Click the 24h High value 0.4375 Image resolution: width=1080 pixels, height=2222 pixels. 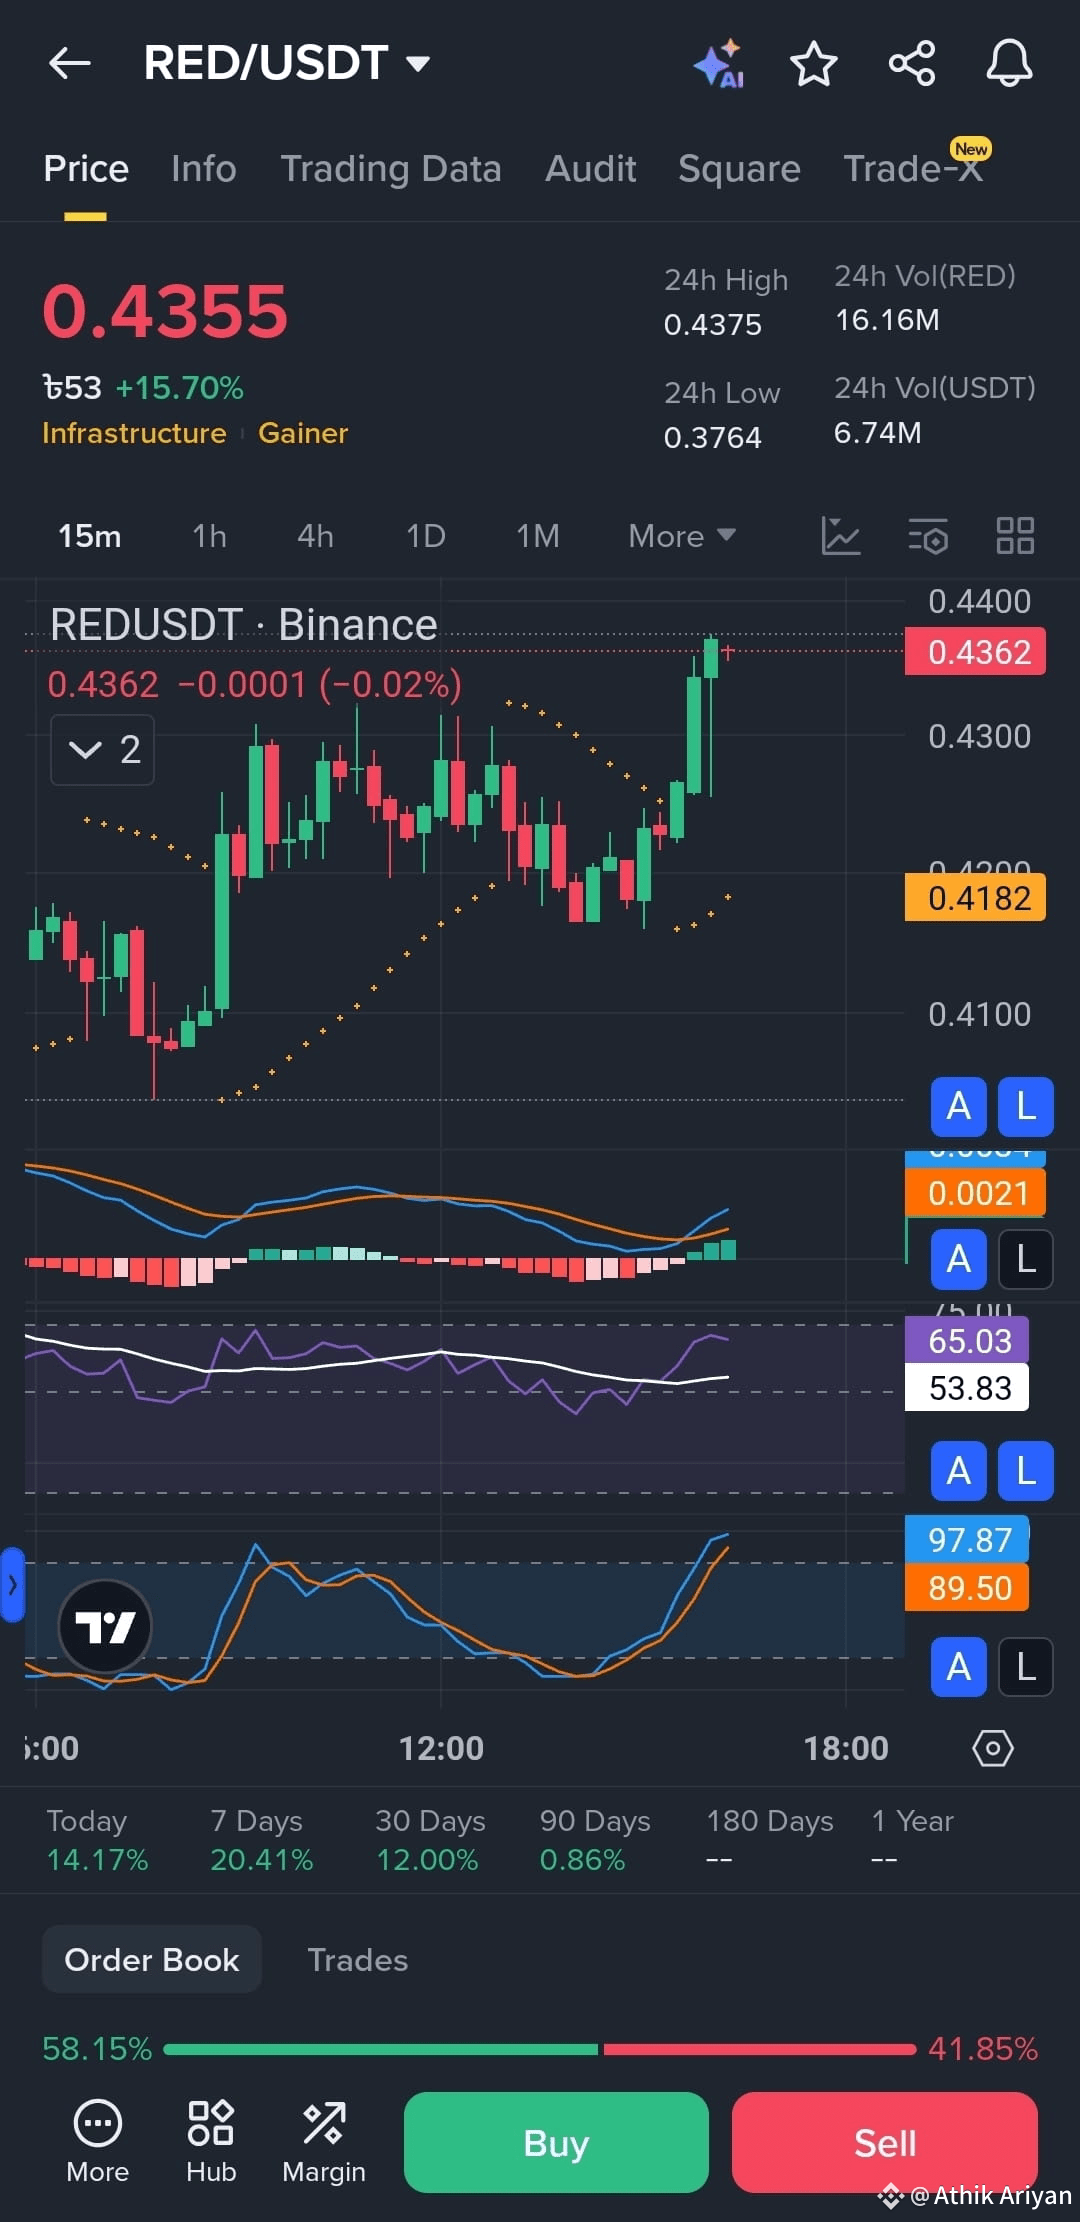pos(713,325)
